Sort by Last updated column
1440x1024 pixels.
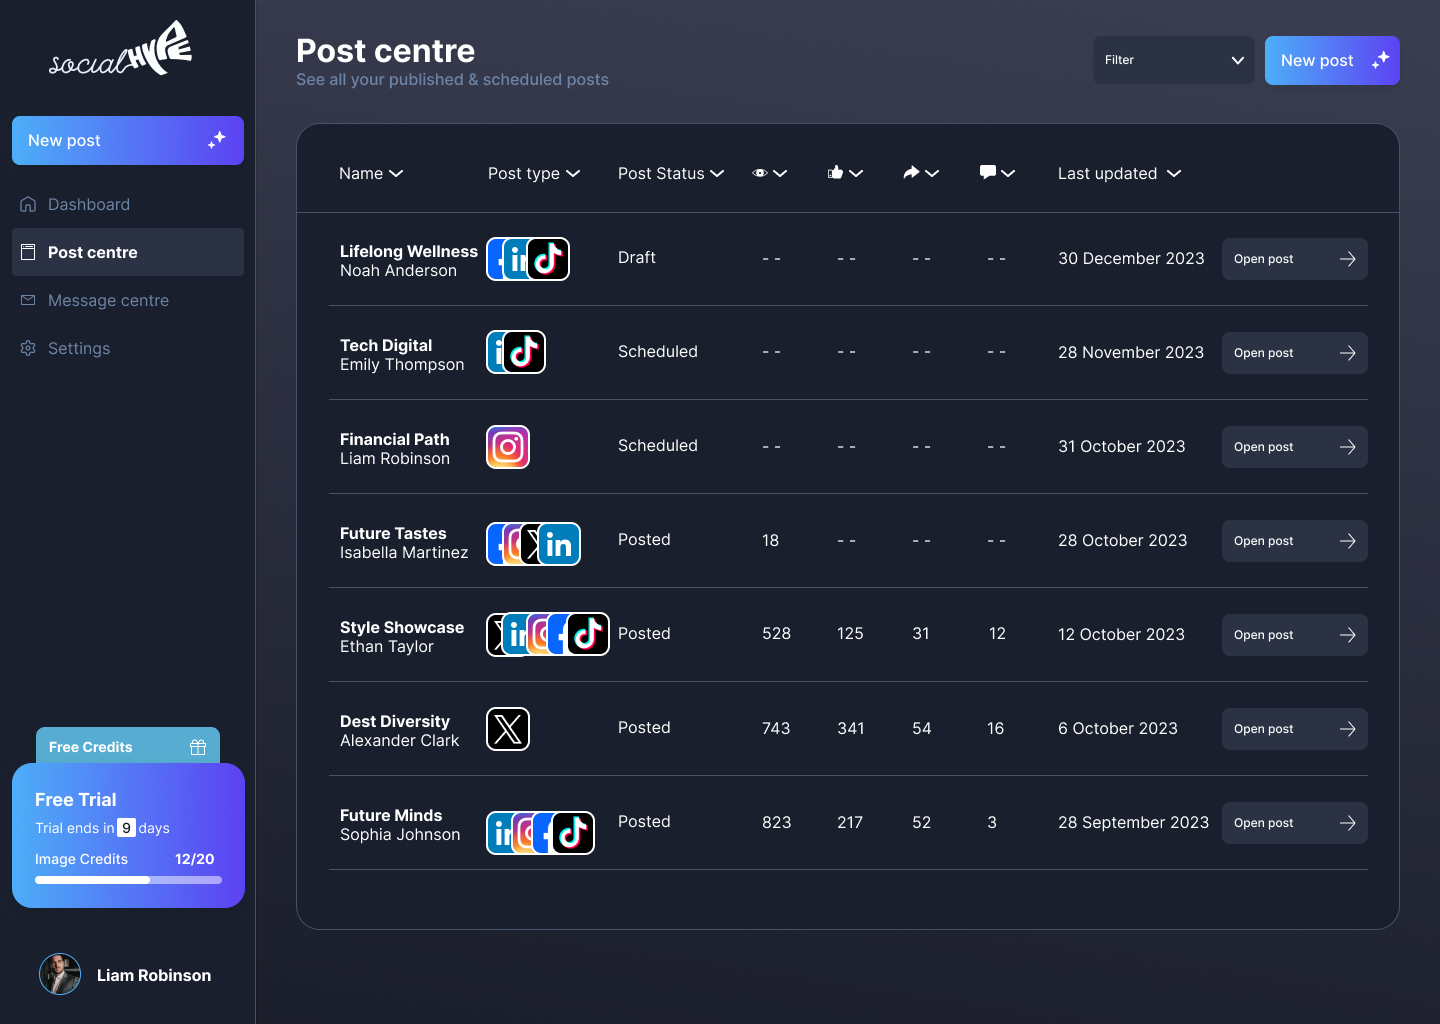pos(1119,173)
